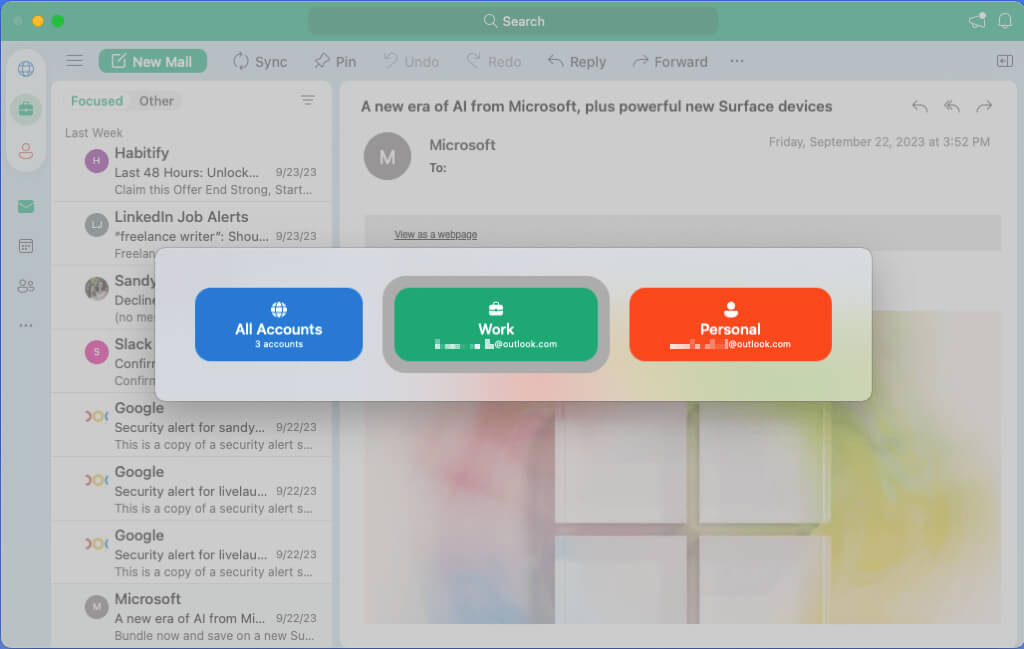Screen dimensions: 1024x649
Task: Click the Slack sender avatar
Action: tap(97, 352)
